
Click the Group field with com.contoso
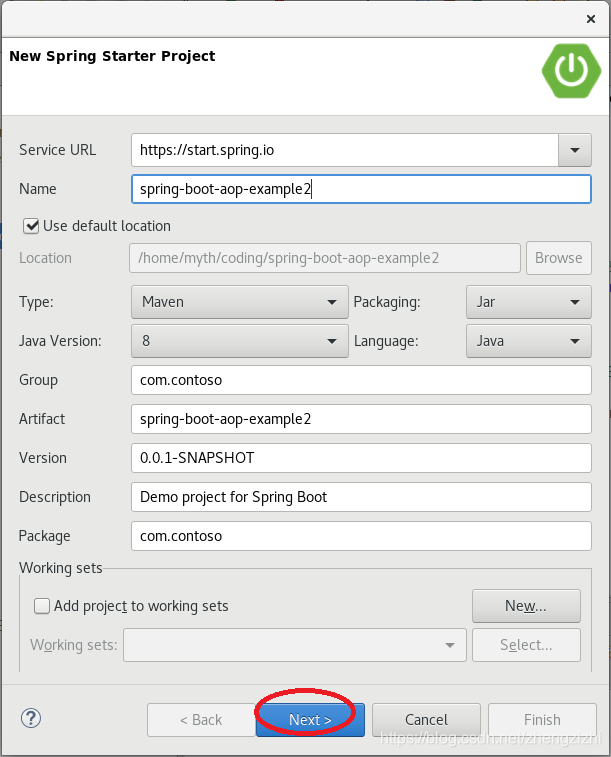point(361,380)
